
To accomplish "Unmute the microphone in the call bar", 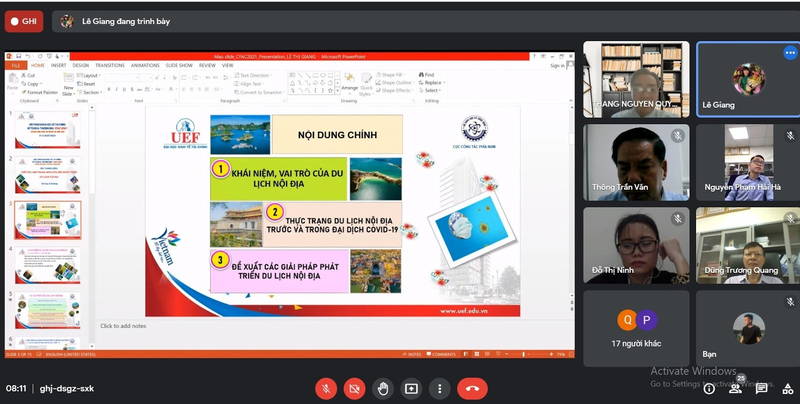I will (325, 388).
